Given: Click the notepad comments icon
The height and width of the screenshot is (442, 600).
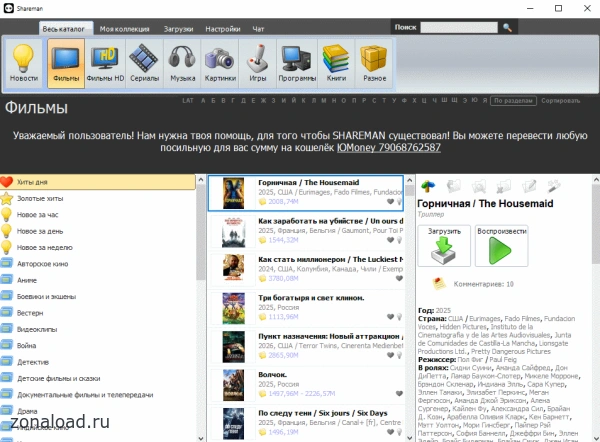Looking at the screenshot, I should tap(439, 284).
